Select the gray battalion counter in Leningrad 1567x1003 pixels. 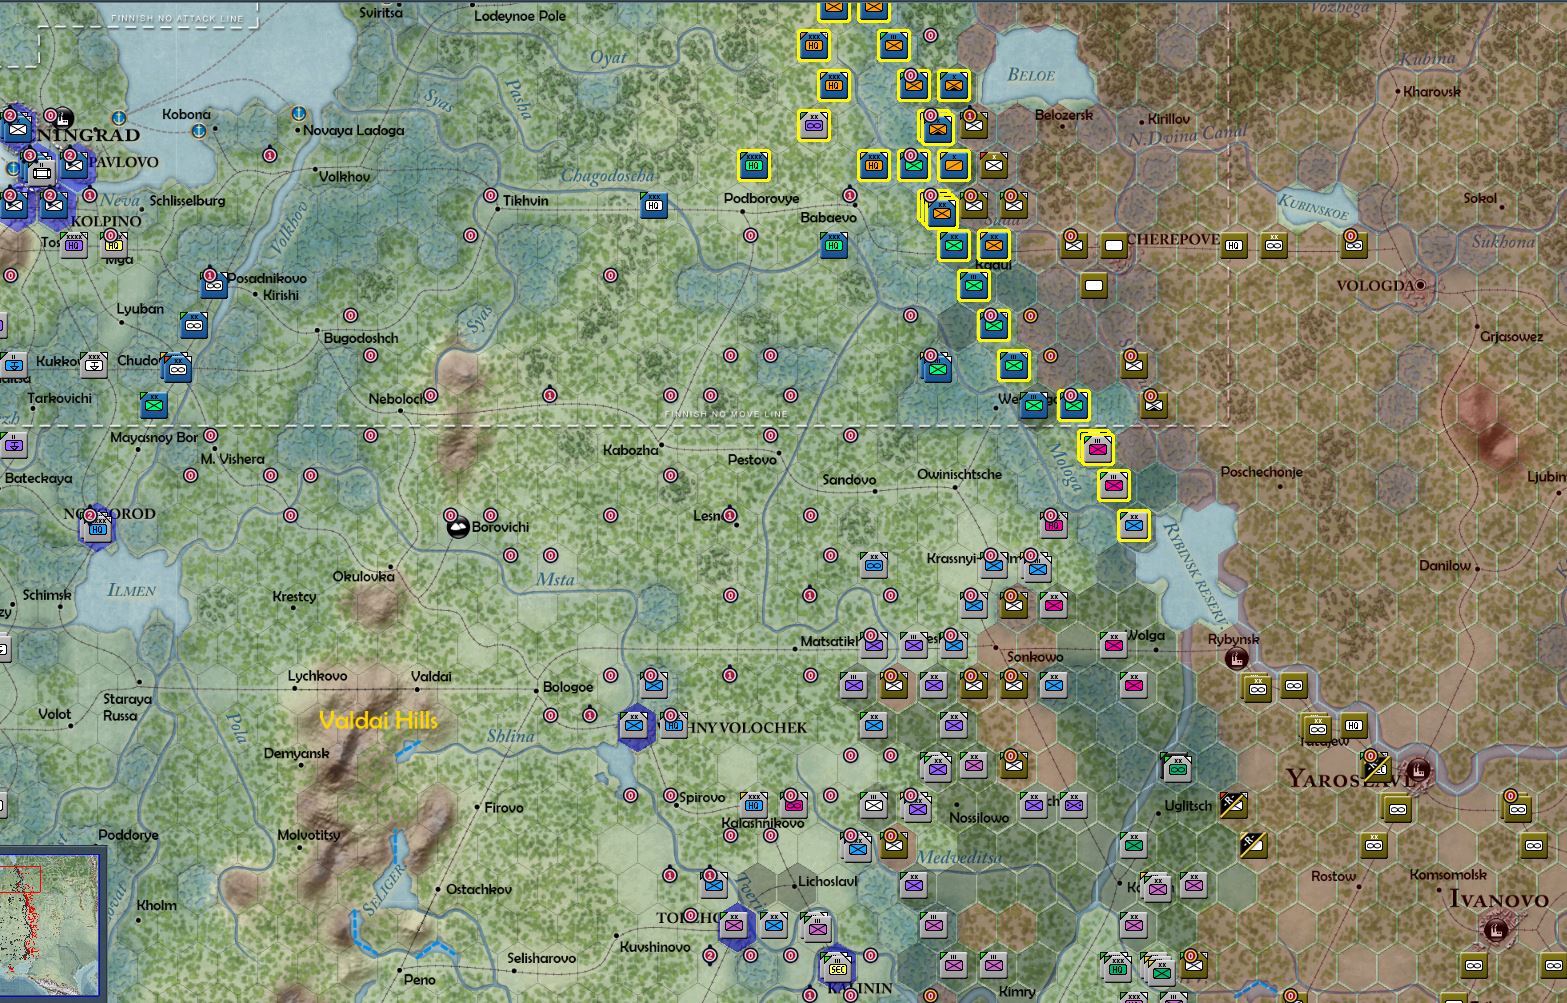pos(41,172)
